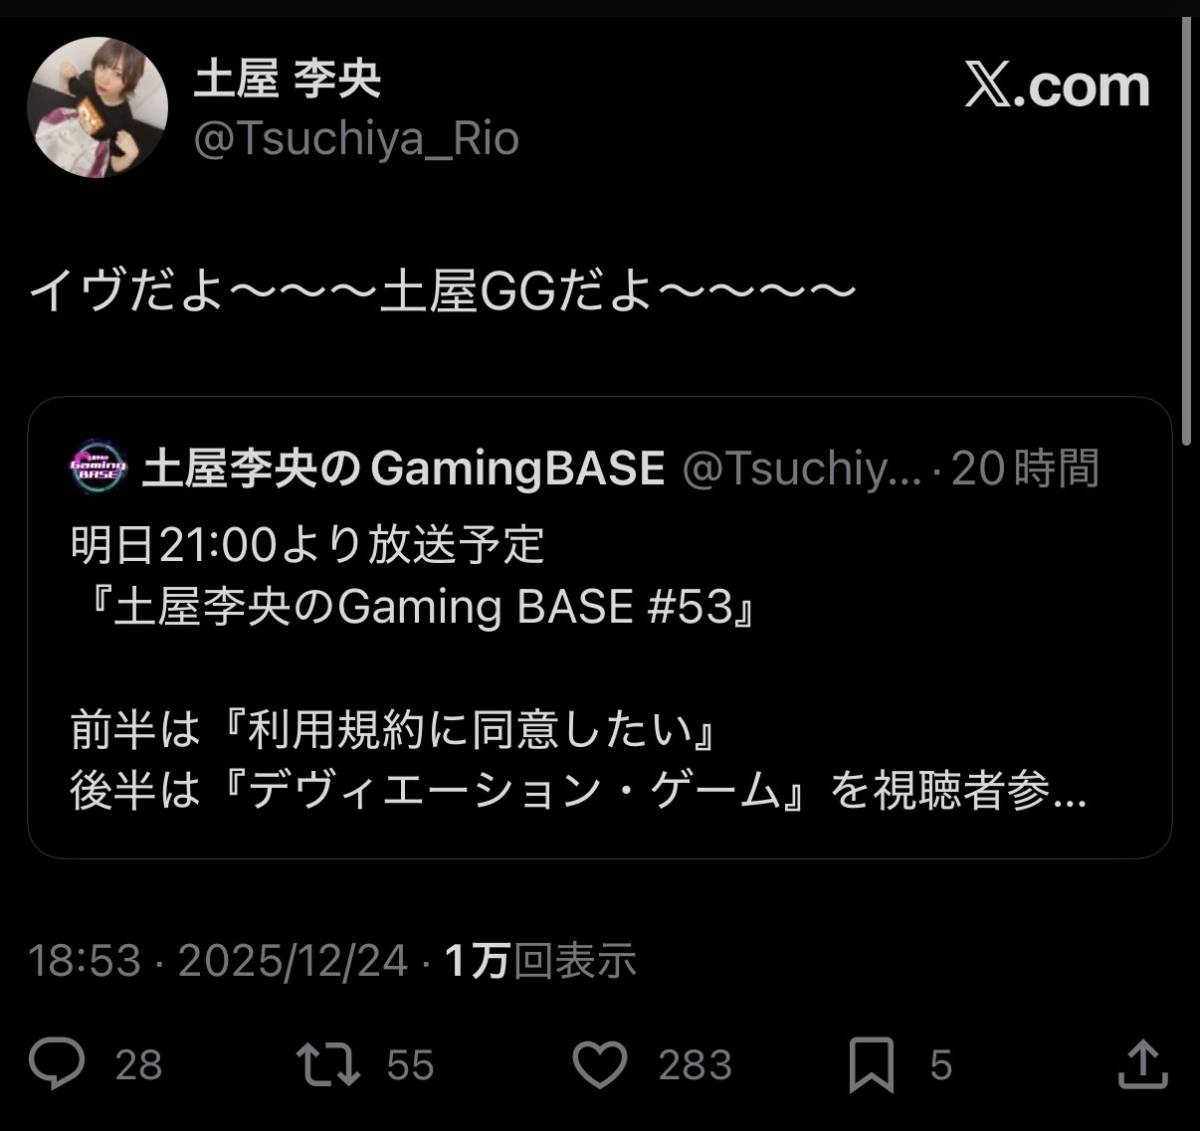Screen dimensions: 1200x1131
Task: Open the X.com logo watermark
Action: tap(1057, 86)
